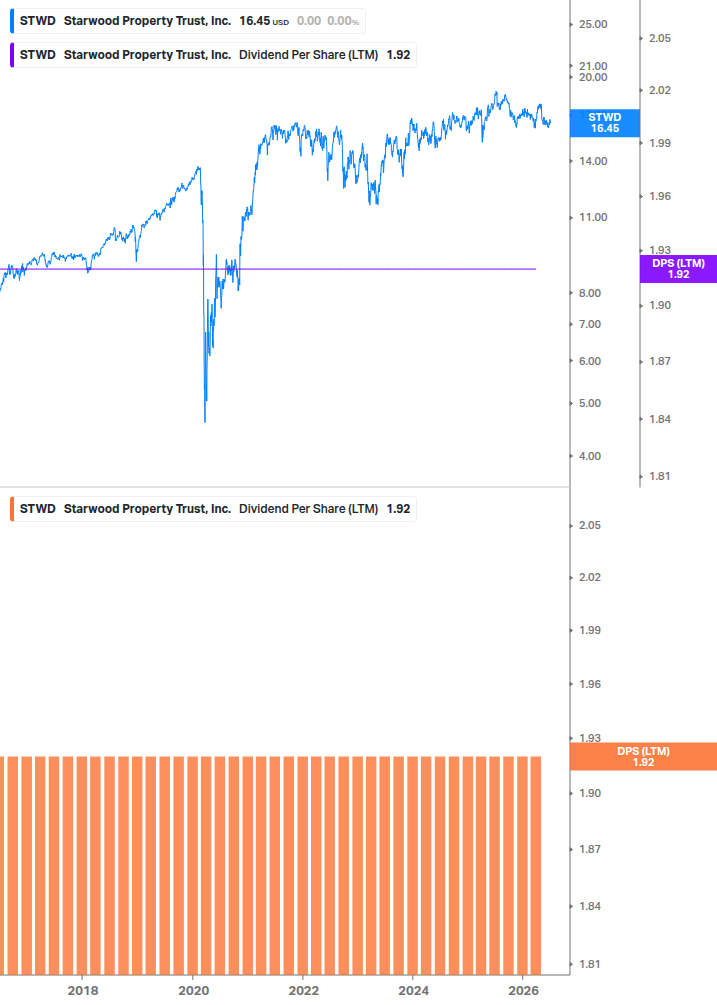Click the 11.00 price axis label
Screen dimensions: 717x1005
pos(593,217)
